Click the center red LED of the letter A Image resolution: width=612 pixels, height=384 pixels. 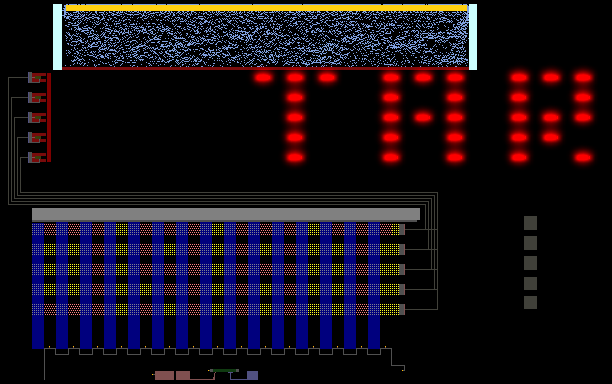(423, 117)
